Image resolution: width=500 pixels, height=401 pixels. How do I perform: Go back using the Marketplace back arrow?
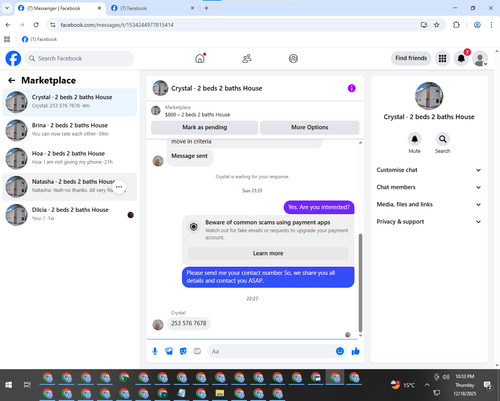[x=12, y=80]
